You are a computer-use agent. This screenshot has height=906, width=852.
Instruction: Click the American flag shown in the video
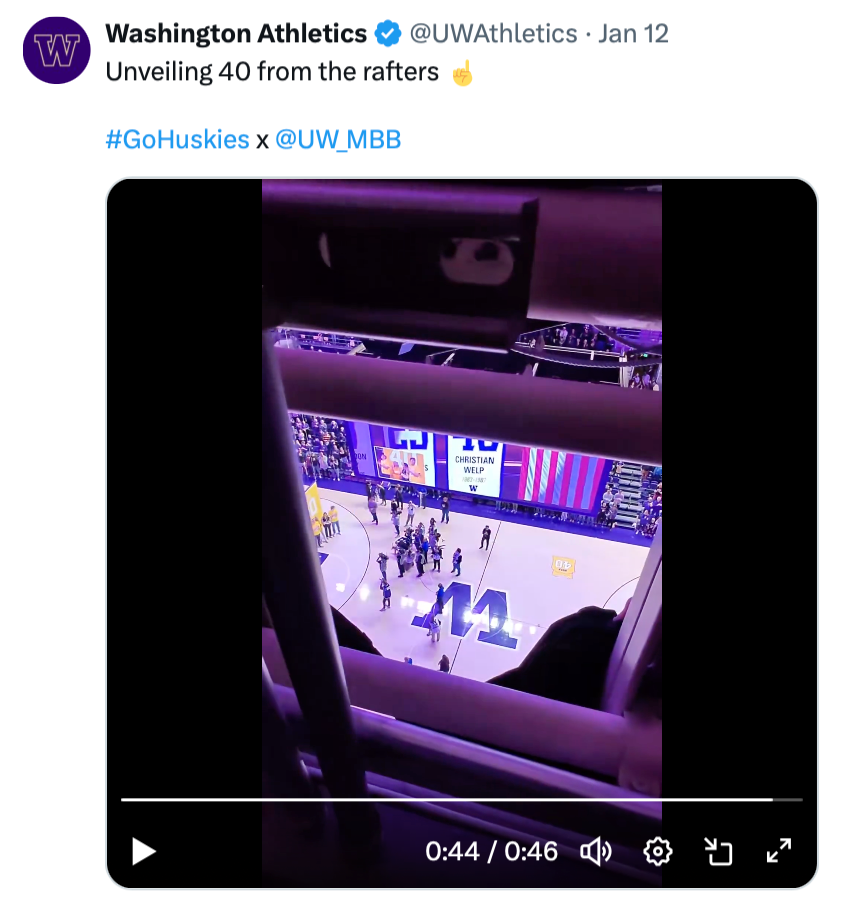point(560,476)
